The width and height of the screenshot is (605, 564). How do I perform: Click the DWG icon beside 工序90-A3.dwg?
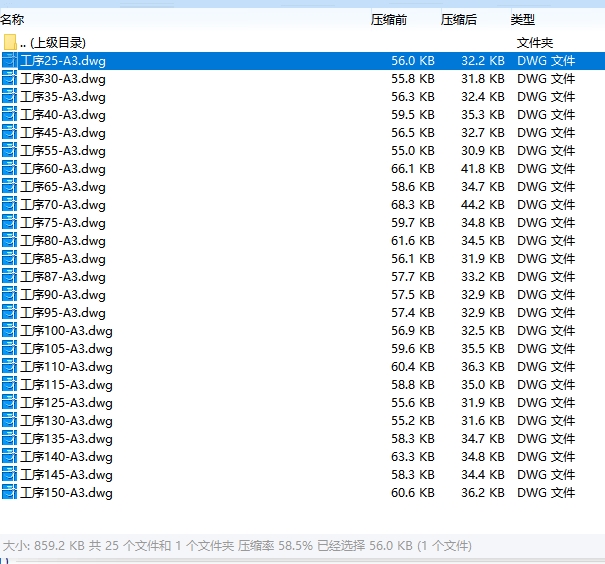[10, 295]
